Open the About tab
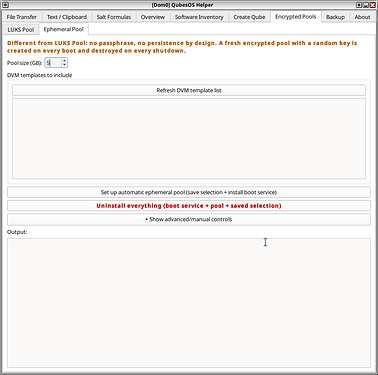 point(362,17)
